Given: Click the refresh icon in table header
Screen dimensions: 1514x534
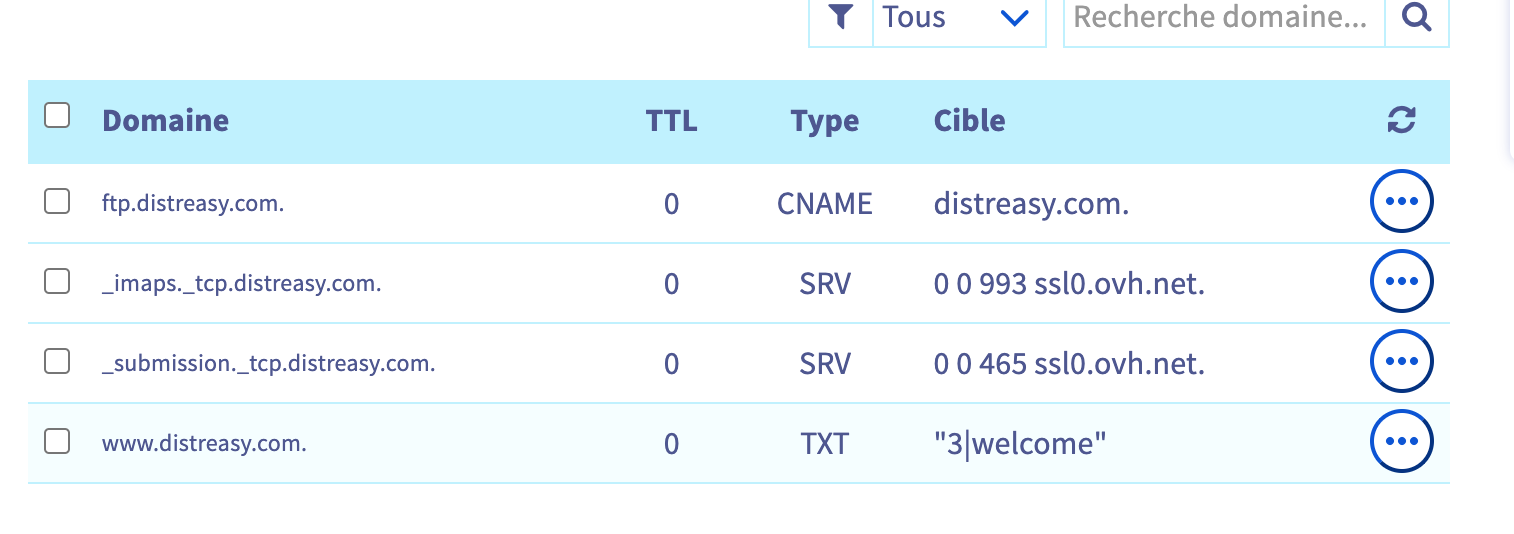Looking at the screenshot, I should point(1401,121).
